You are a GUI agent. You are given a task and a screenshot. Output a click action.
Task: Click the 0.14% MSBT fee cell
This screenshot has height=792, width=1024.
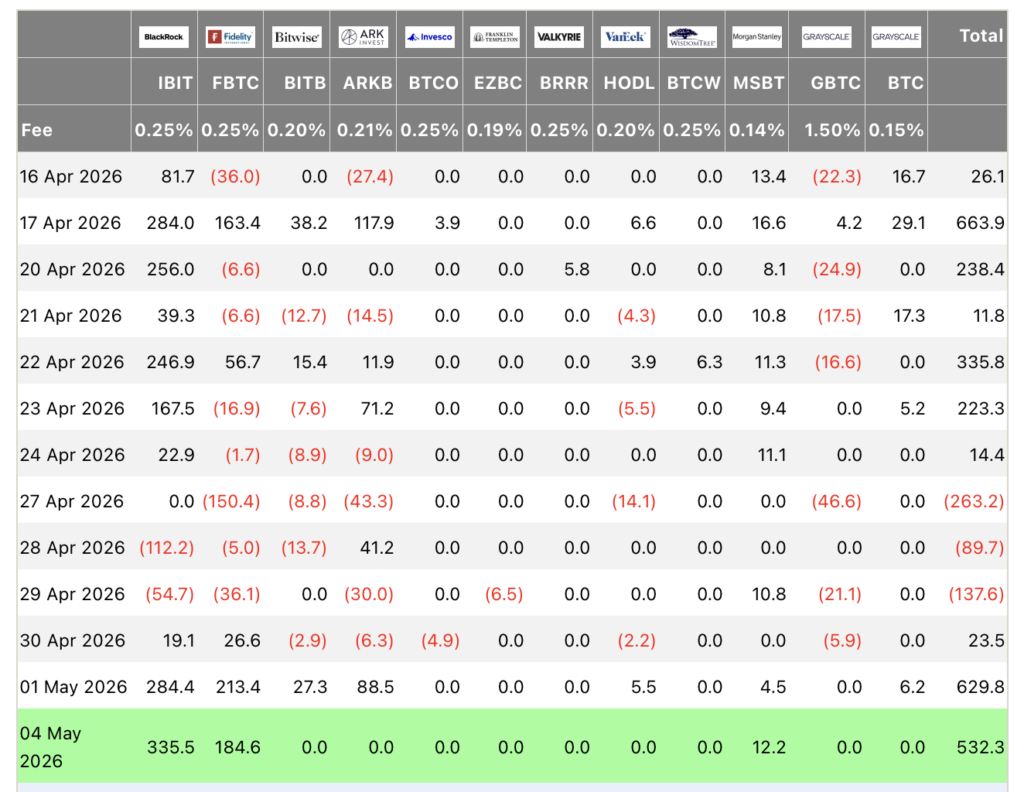[x=756, y=130]
